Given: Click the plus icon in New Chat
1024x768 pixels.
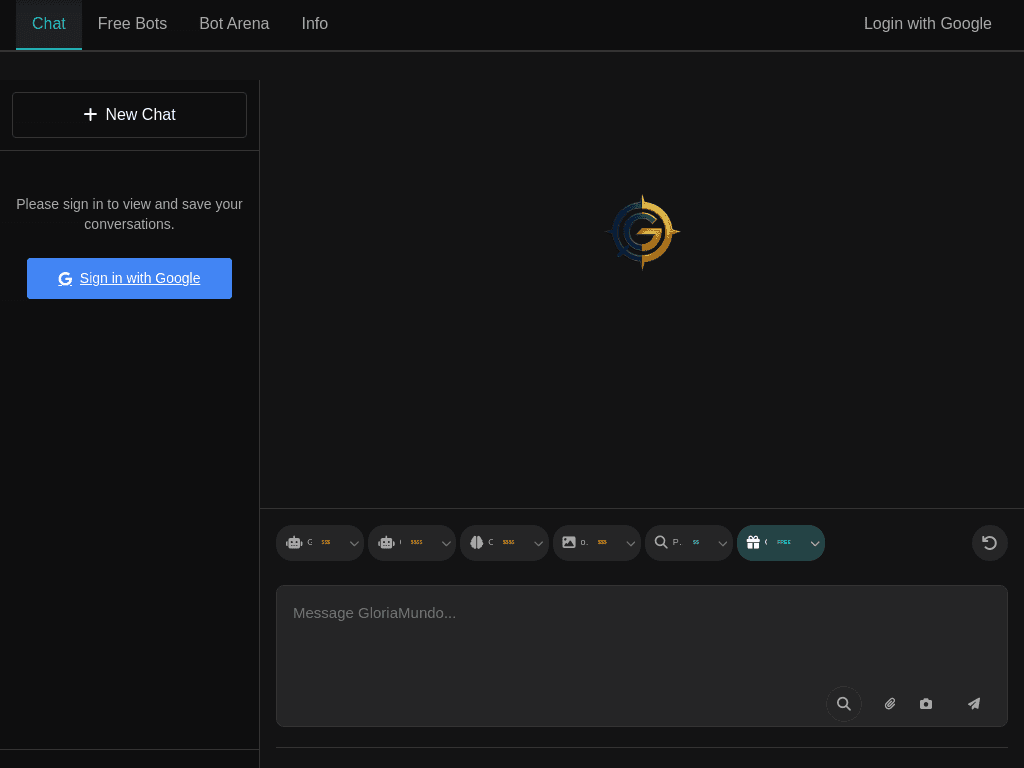Looking at the screenshot, I should pos(90,114).
